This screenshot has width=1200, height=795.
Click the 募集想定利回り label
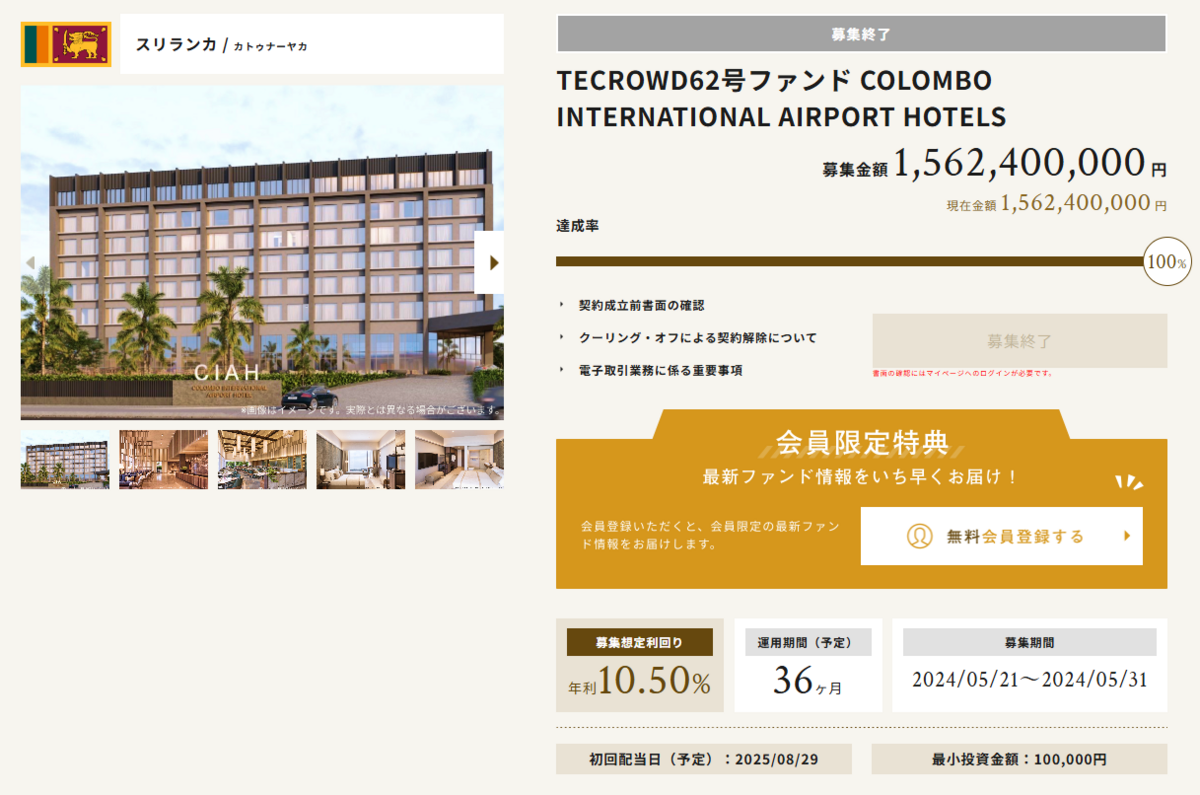coord(640,642)
